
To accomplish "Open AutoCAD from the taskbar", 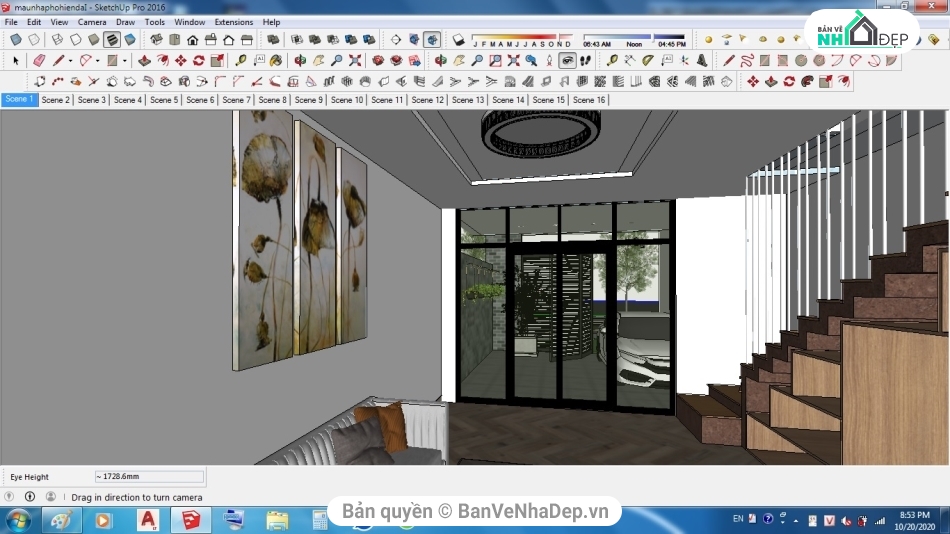I will (148, 521).
